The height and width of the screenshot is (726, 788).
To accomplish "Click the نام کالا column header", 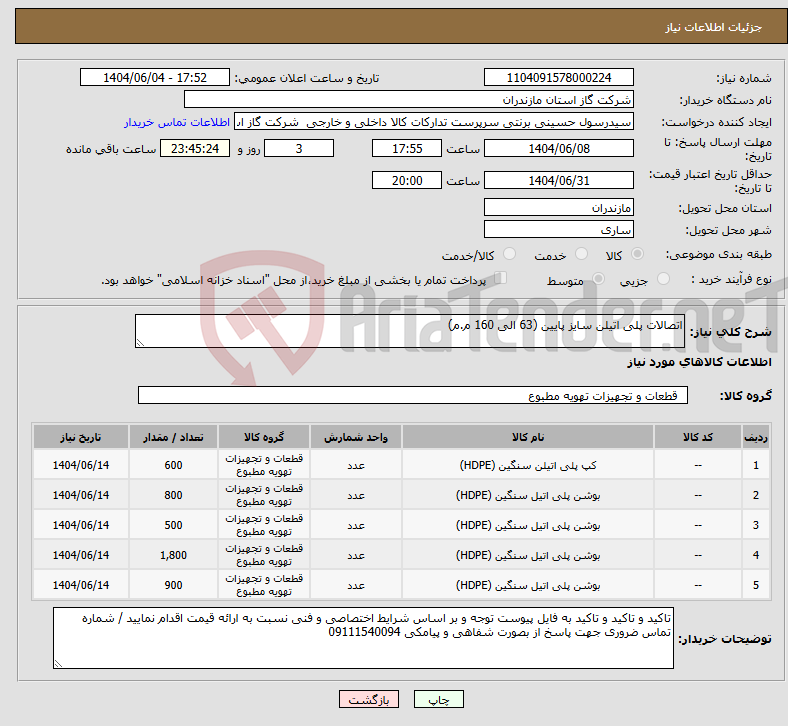I will click(528, 437).
